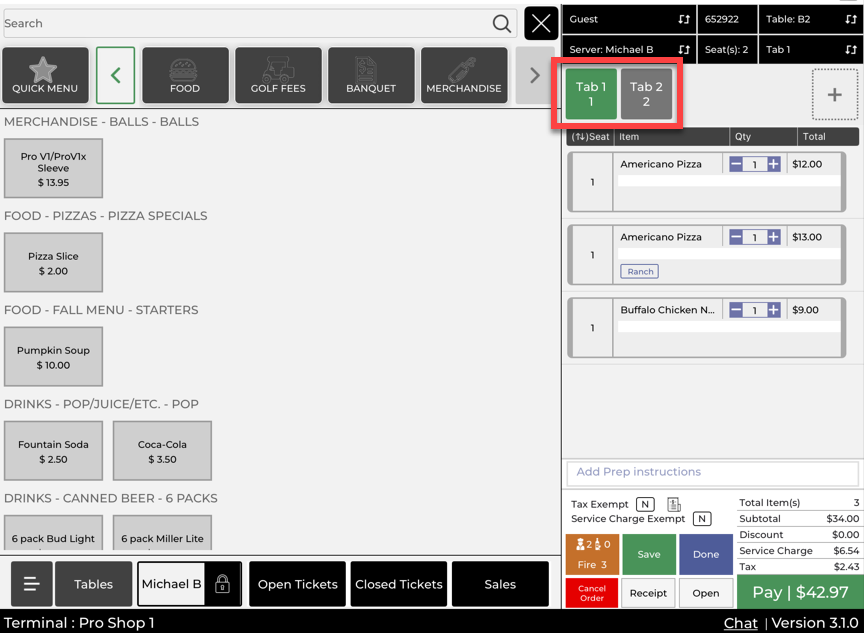Toggle the Service Charge Exempt N box
The width and height of the screenshot is (864, 633).
coord(702,519)
